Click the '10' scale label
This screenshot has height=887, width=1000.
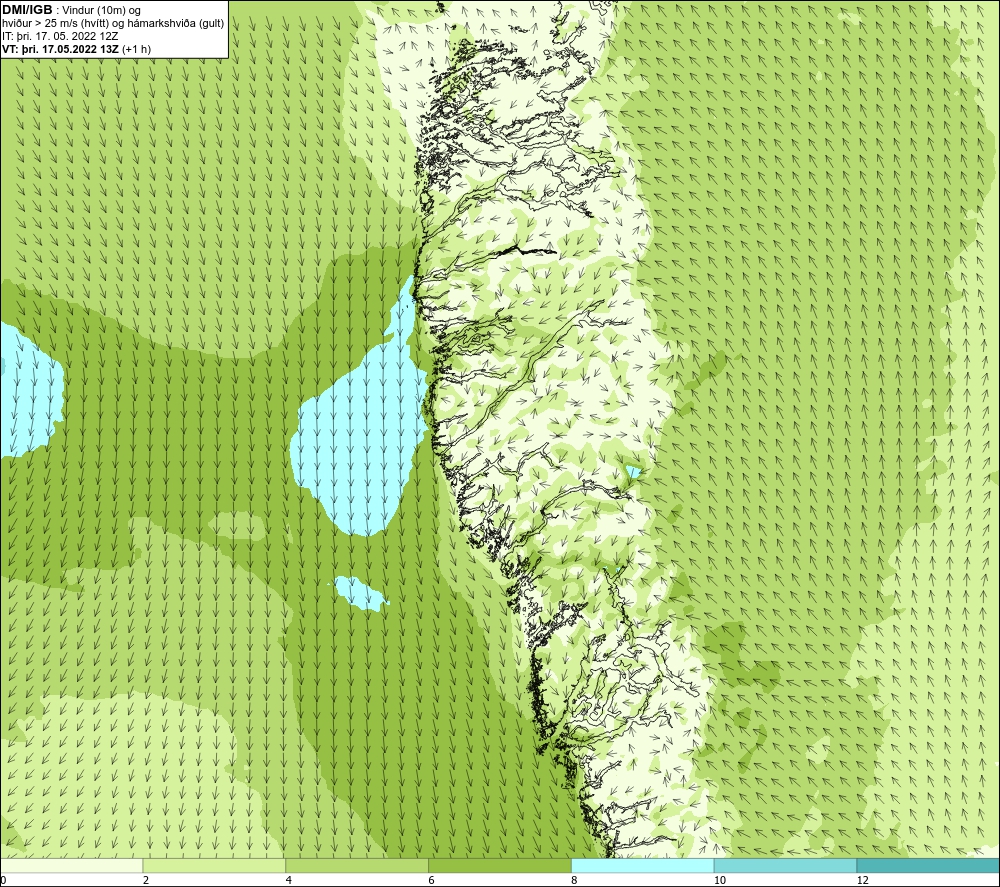(x=720, y=880)
